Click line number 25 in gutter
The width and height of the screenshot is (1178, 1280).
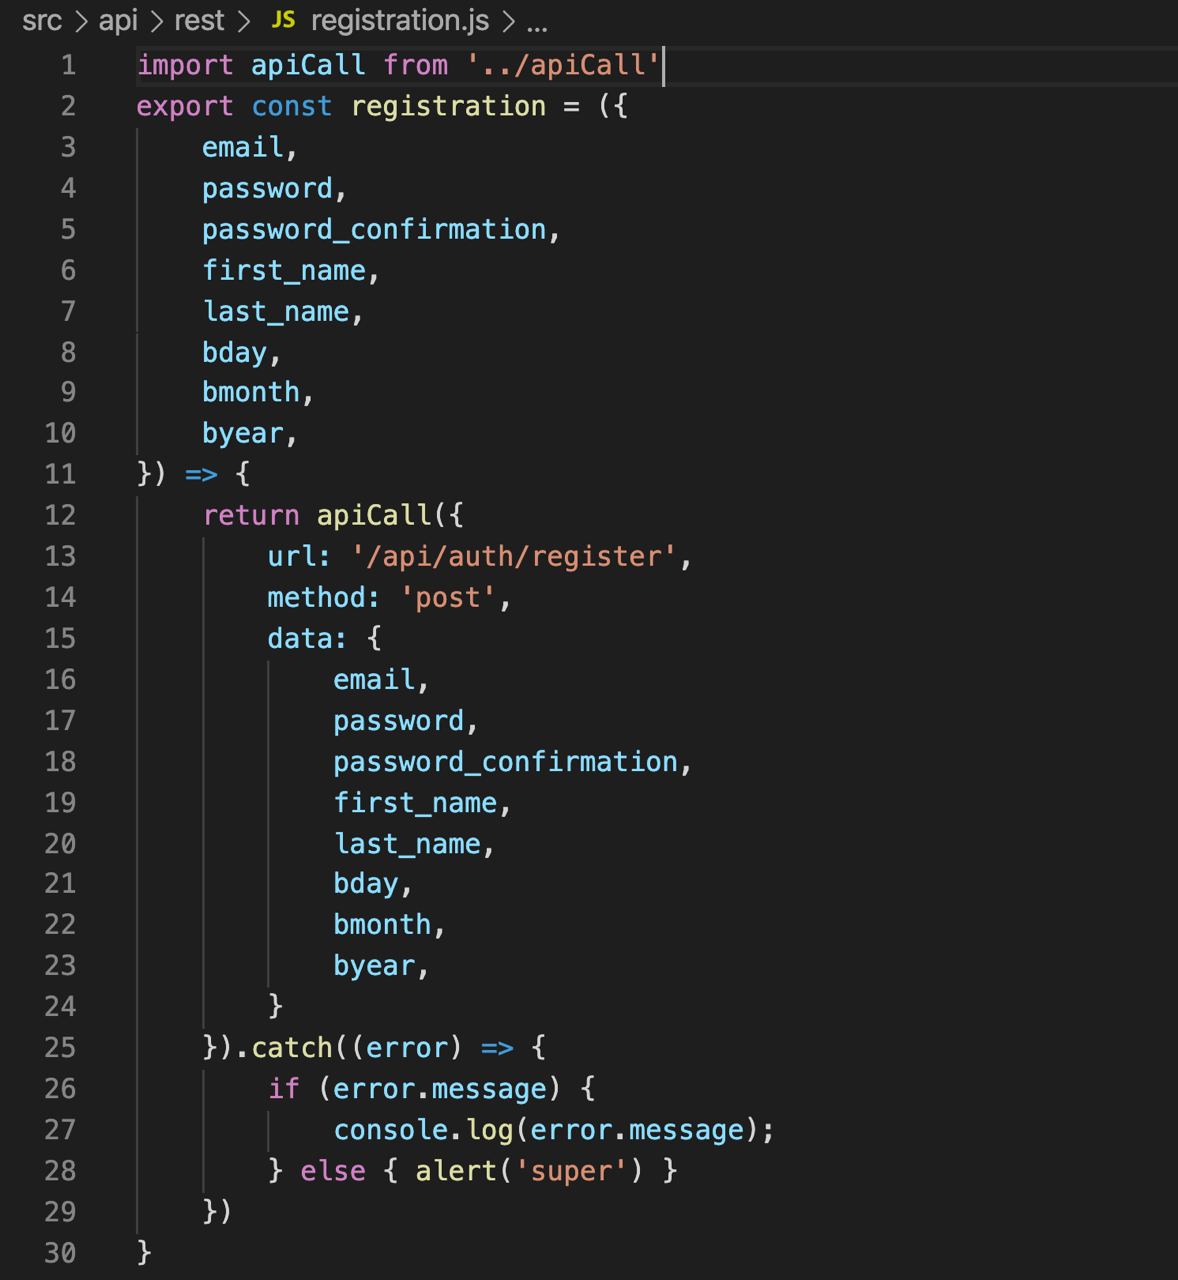tap(60, 1048)
